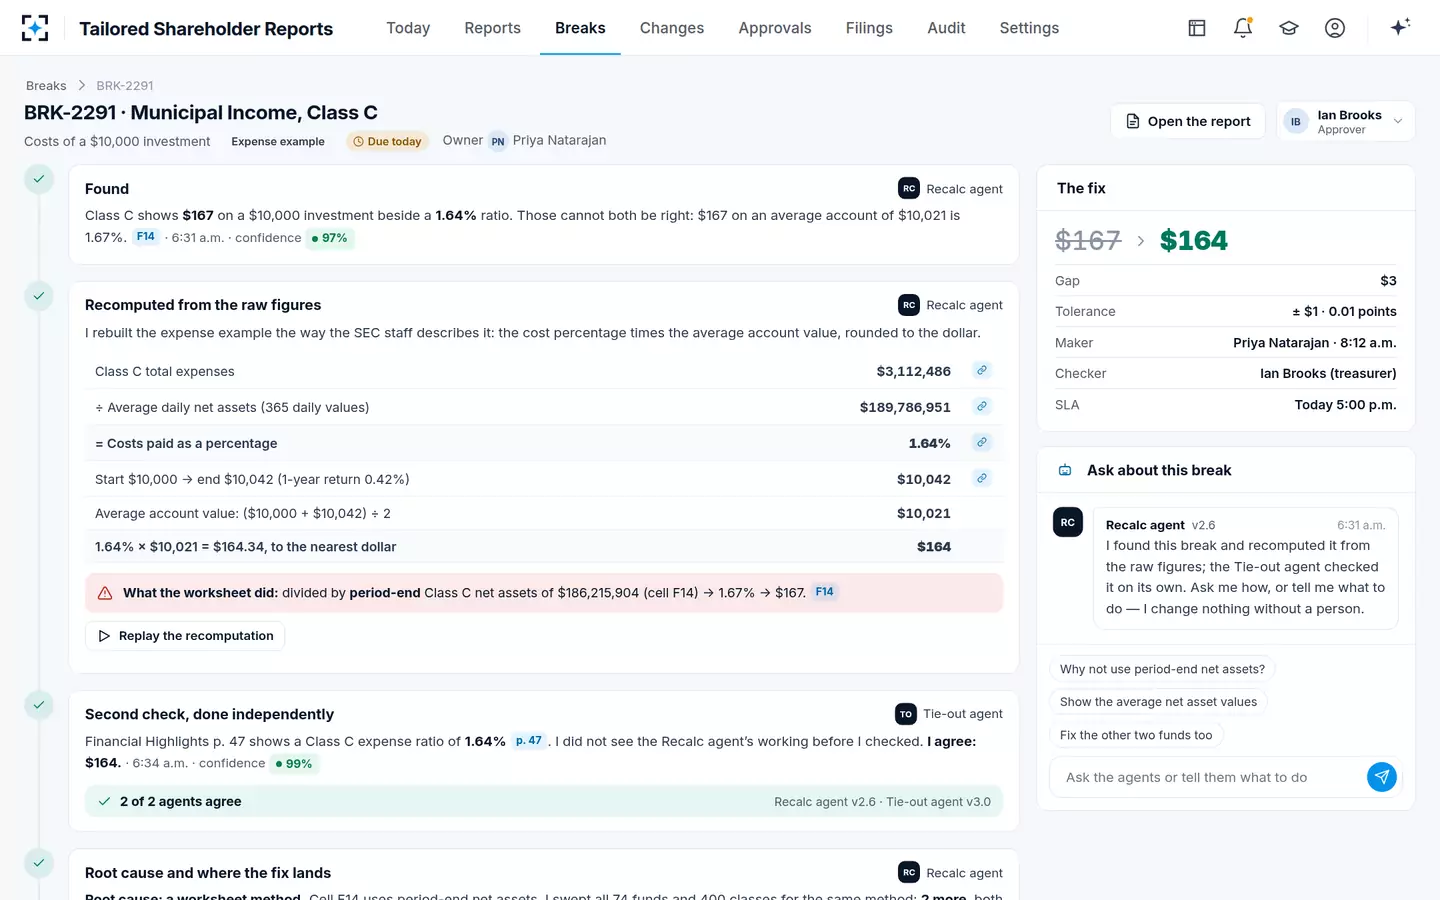Click the PN owner avatar
This screenshot has height=900, width=1440.
pos(498,141)
